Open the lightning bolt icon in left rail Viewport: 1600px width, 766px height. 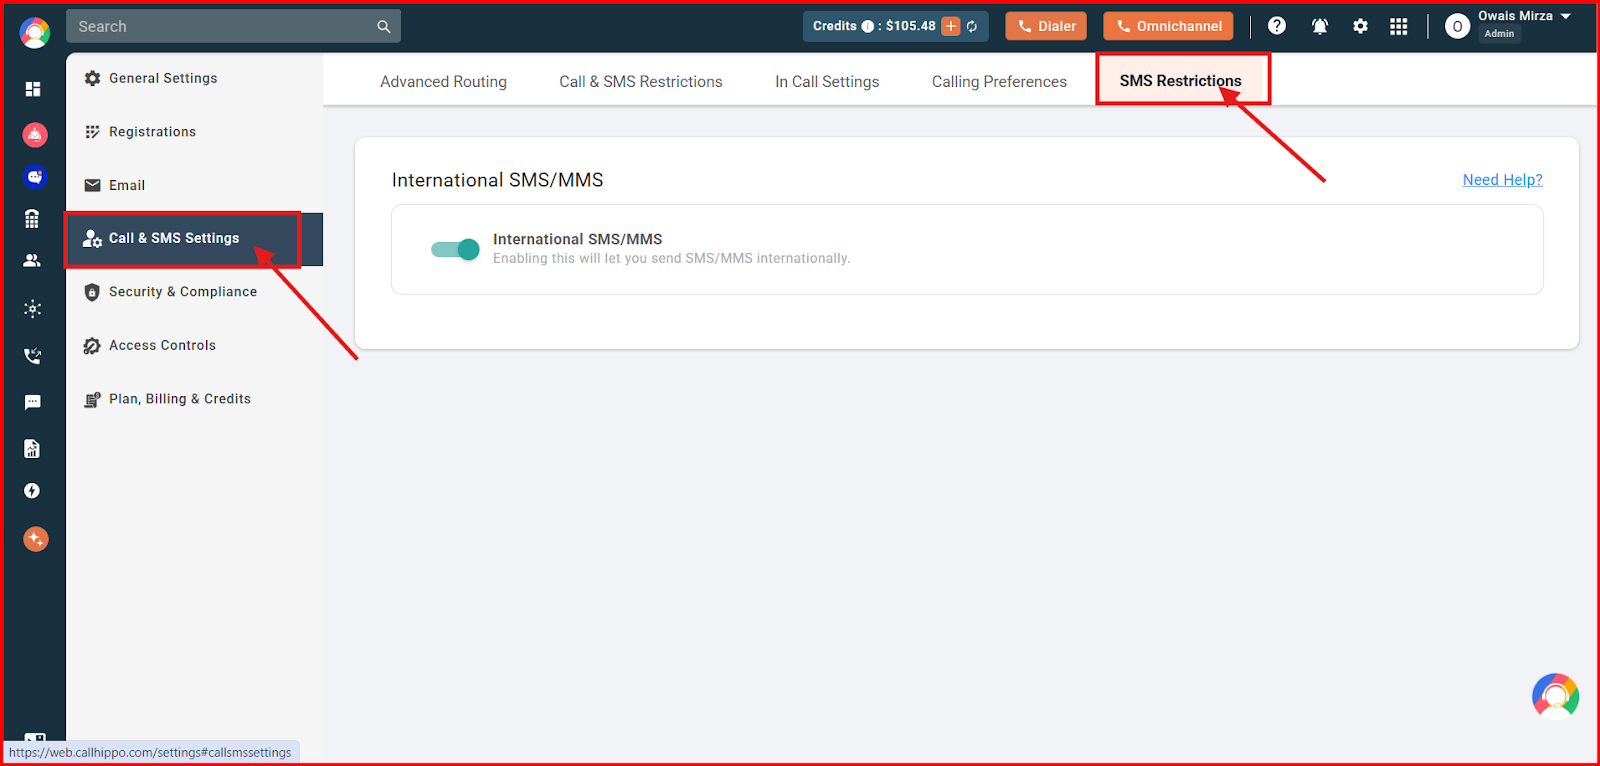pyautogui.click(x=32, y=491)
